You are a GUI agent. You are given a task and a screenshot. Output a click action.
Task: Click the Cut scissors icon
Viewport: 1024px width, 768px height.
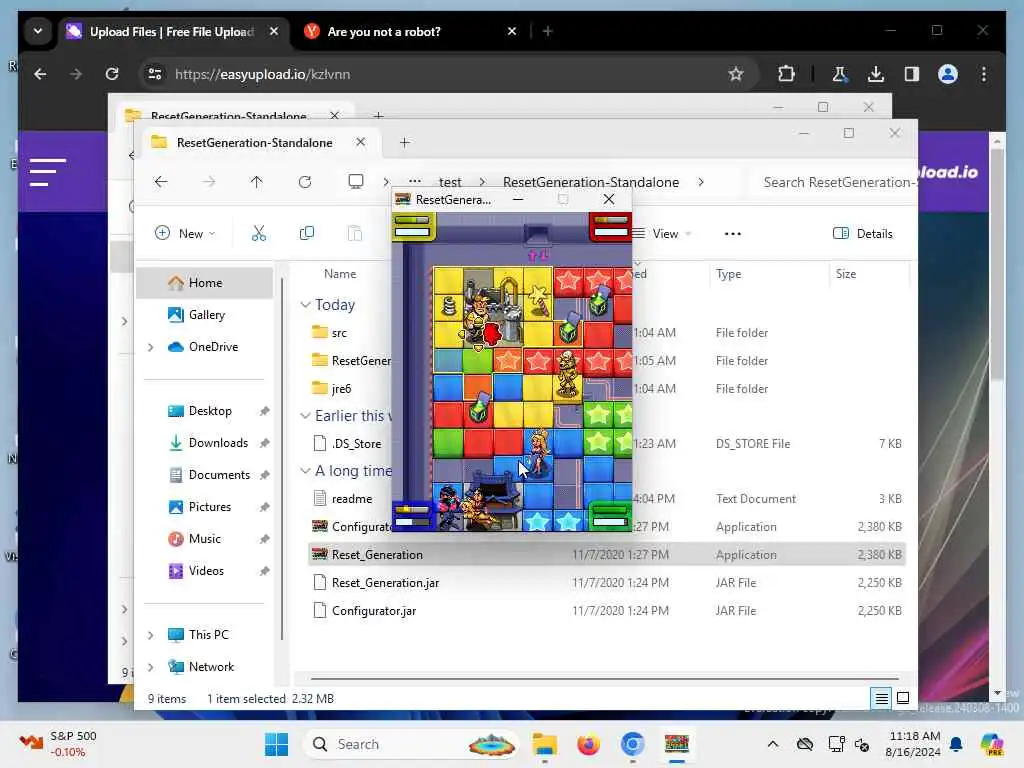[259, 233]
